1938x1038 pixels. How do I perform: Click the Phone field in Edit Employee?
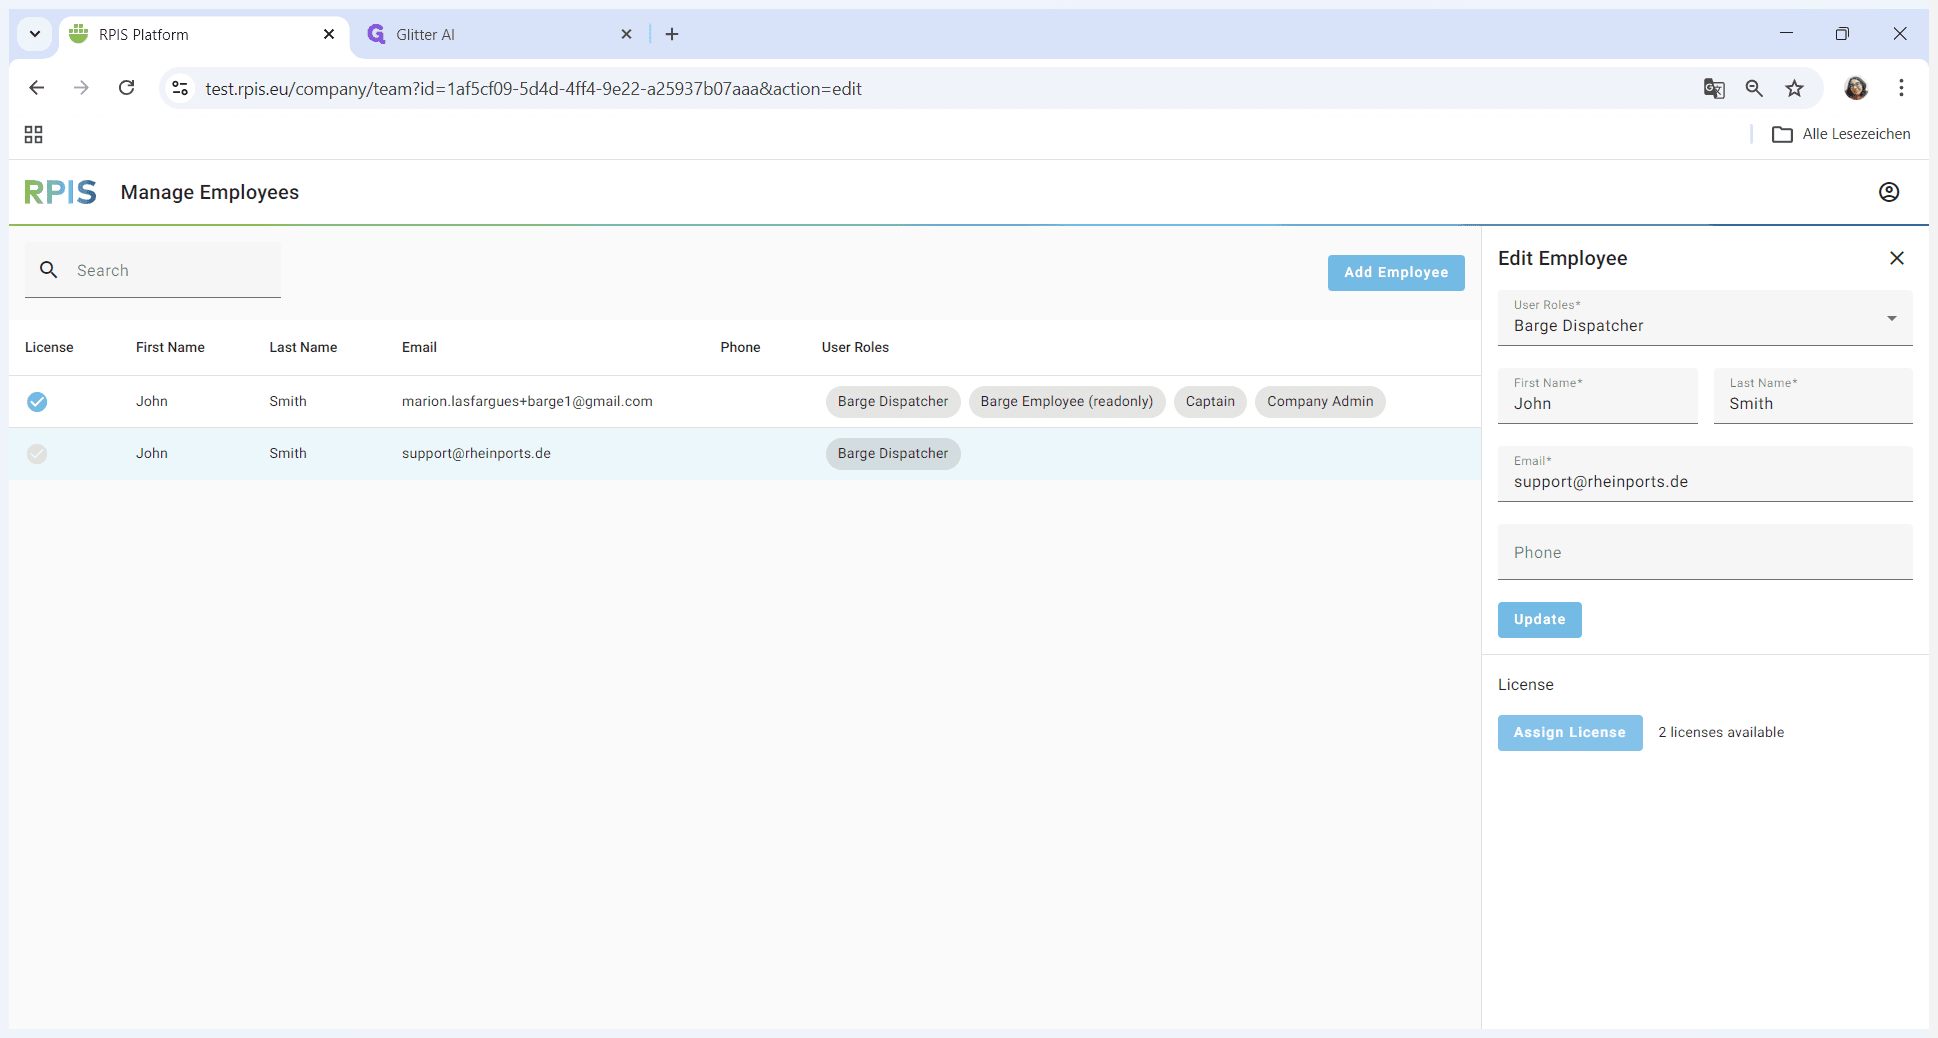pos(1705,552)
